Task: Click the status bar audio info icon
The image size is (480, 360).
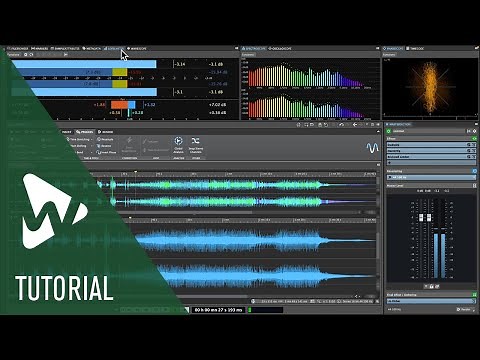Action: [x=253, y=301]
